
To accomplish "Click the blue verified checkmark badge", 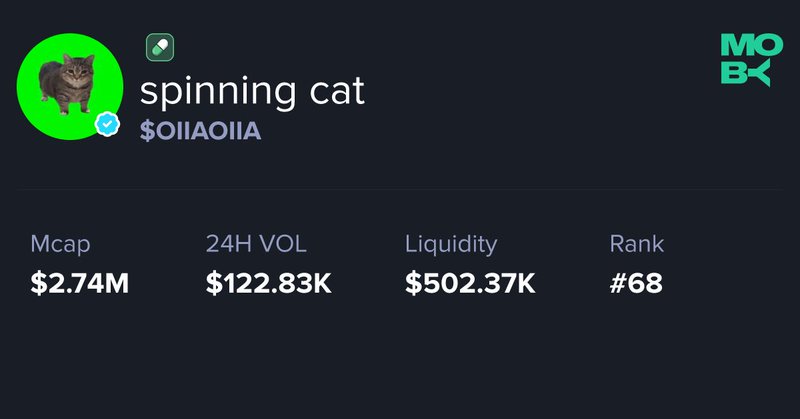I will 107,124.
